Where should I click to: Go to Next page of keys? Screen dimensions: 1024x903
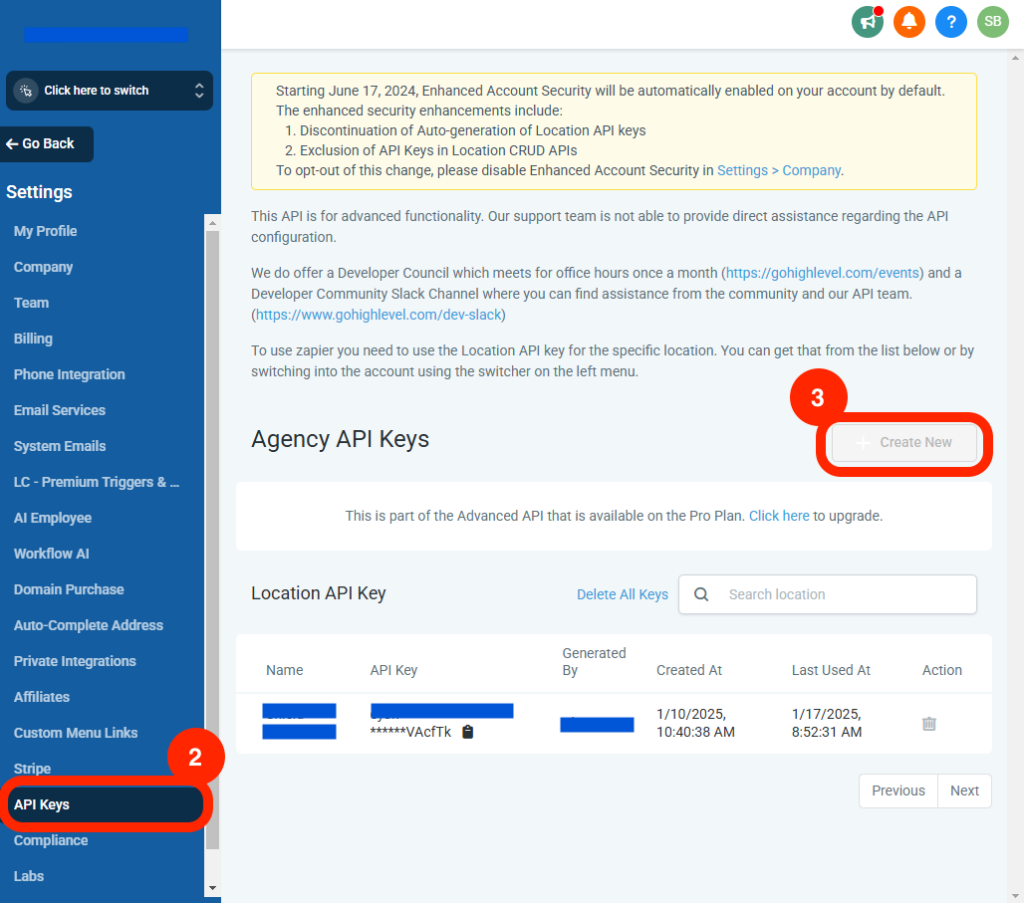tap(964, 790)
